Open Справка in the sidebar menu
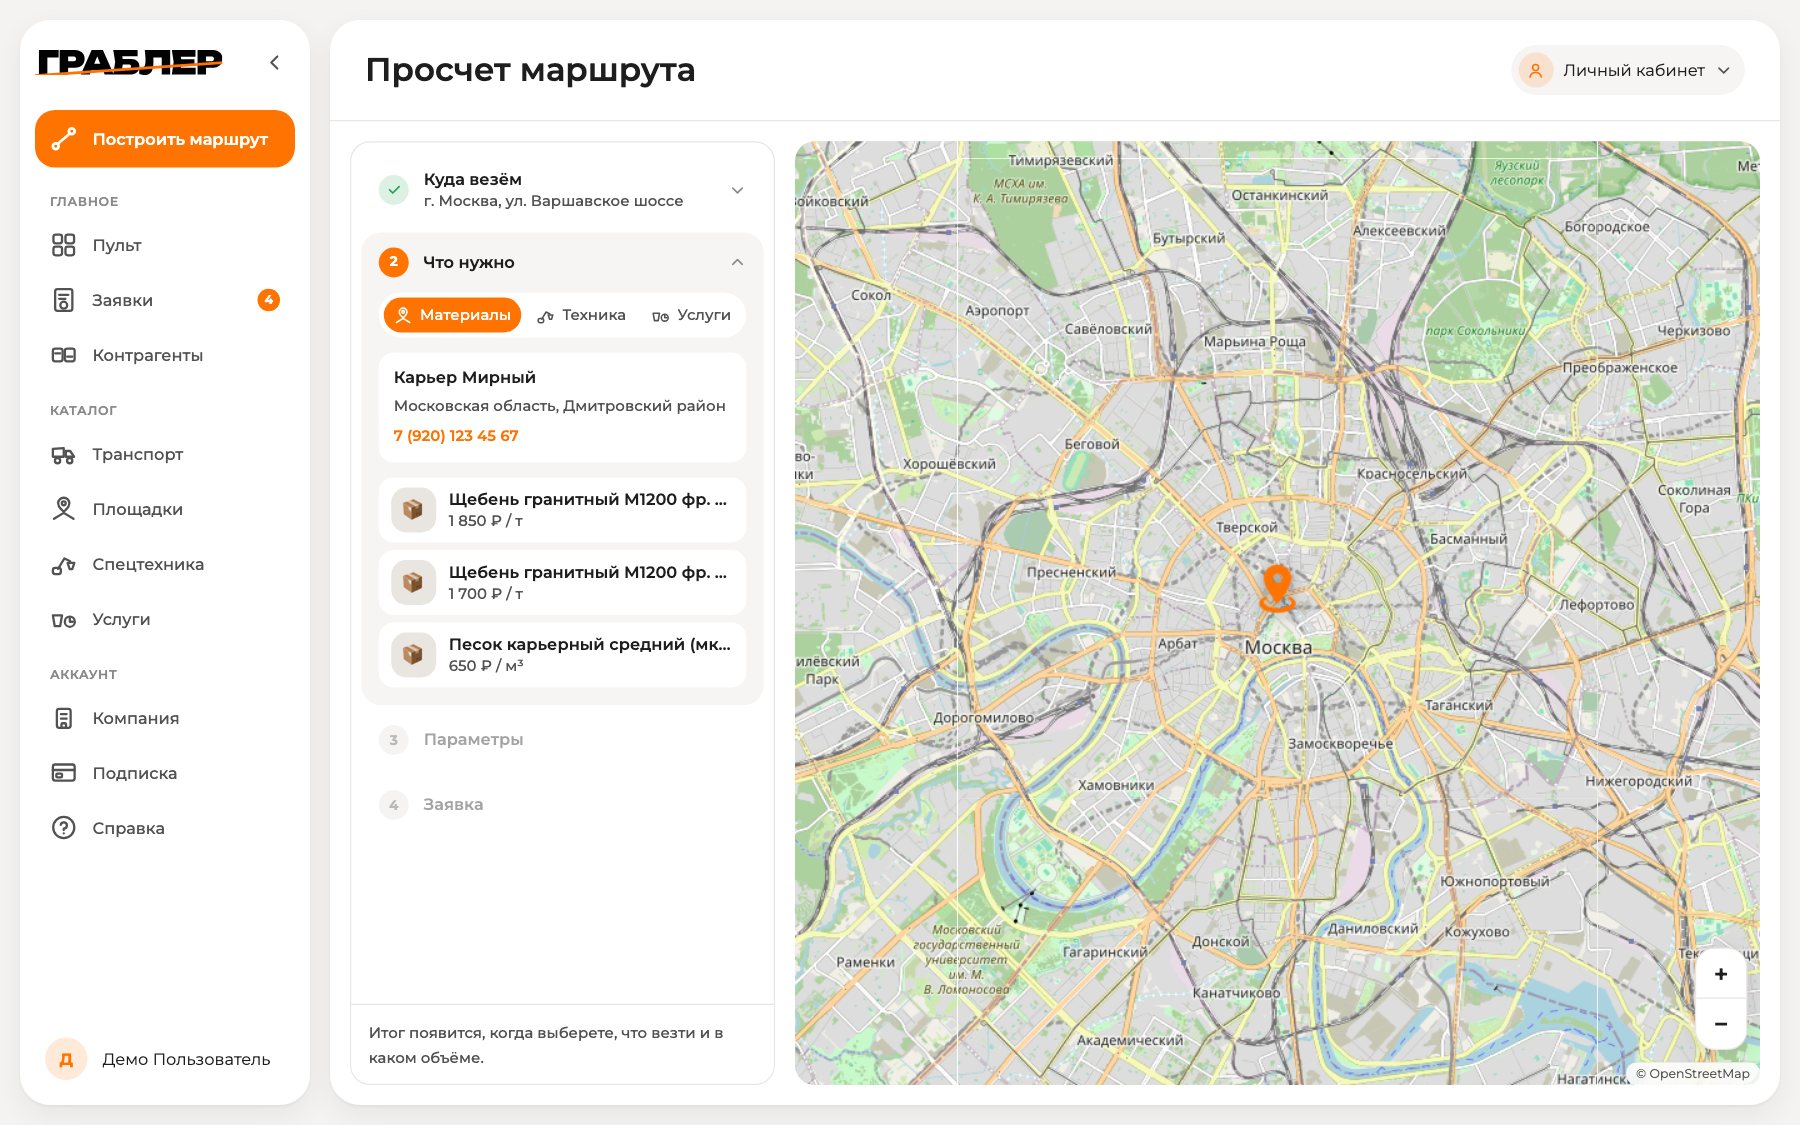This screenshot has width=1800, height=1125. pos(165,828)
